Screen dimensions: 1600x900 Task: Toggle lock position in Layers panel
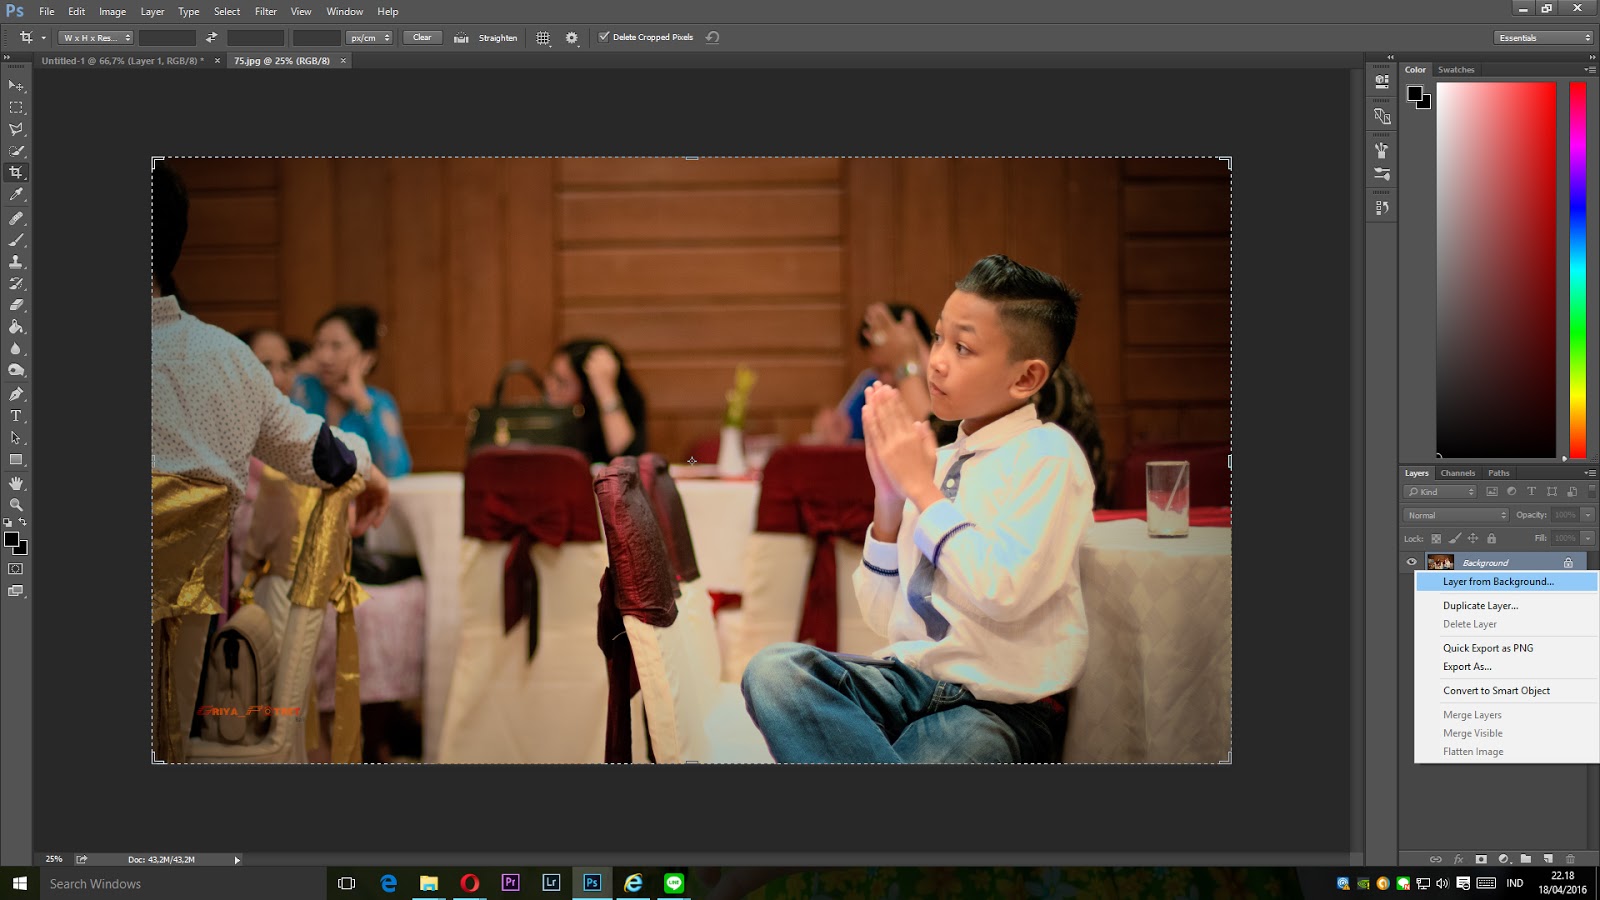(1473, 539)
